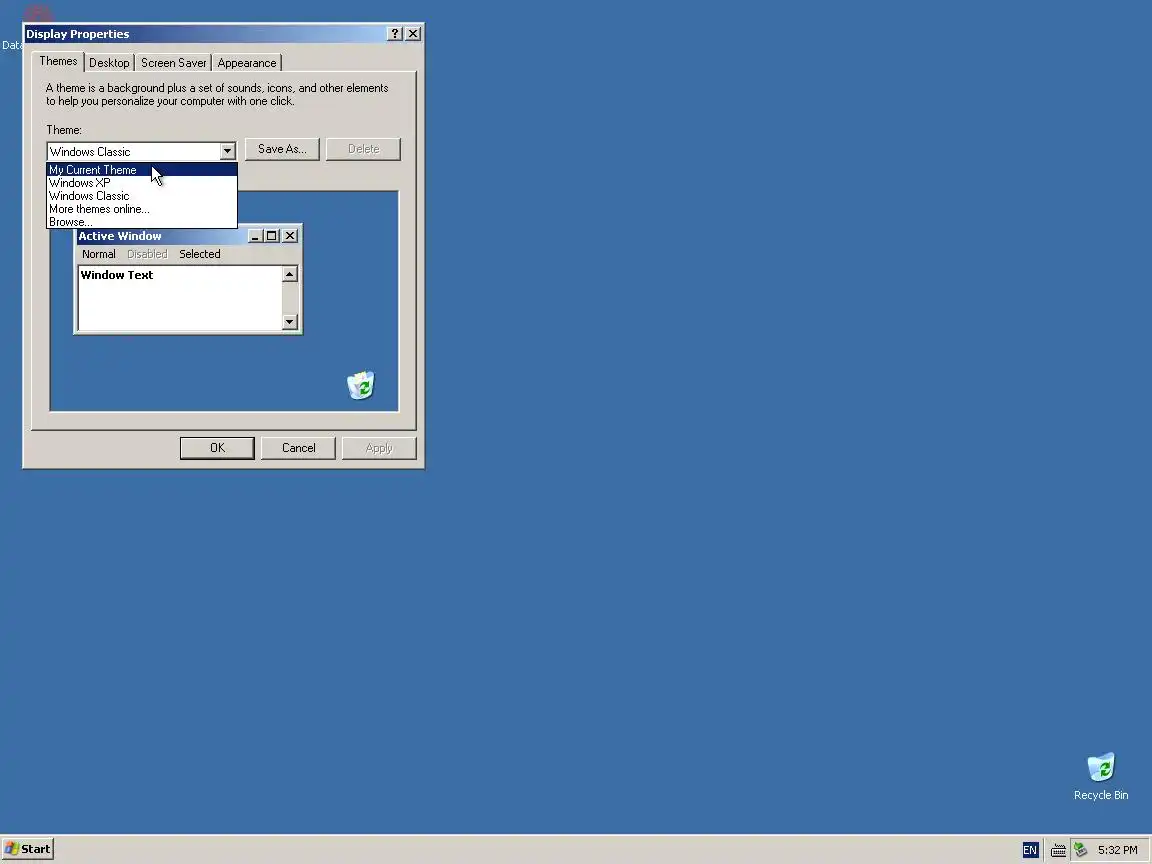Click Disabled in the preview menu
Viewport: 1152px width, 864px height.
coord(147,254)
